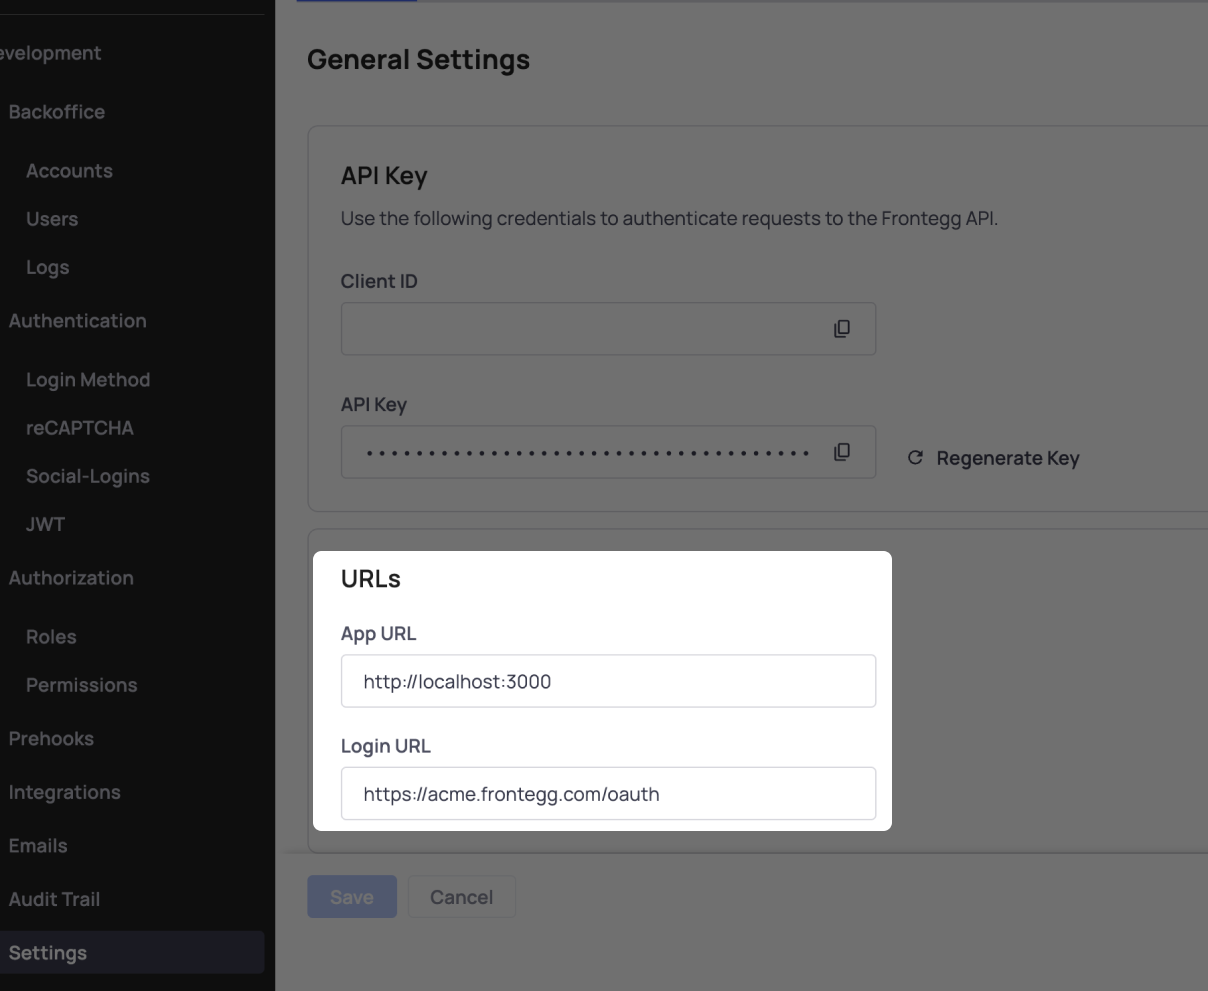The height and width of the screenshot is (991, 1208).
Task: Go to the Emails section
Action: point(38,846)
